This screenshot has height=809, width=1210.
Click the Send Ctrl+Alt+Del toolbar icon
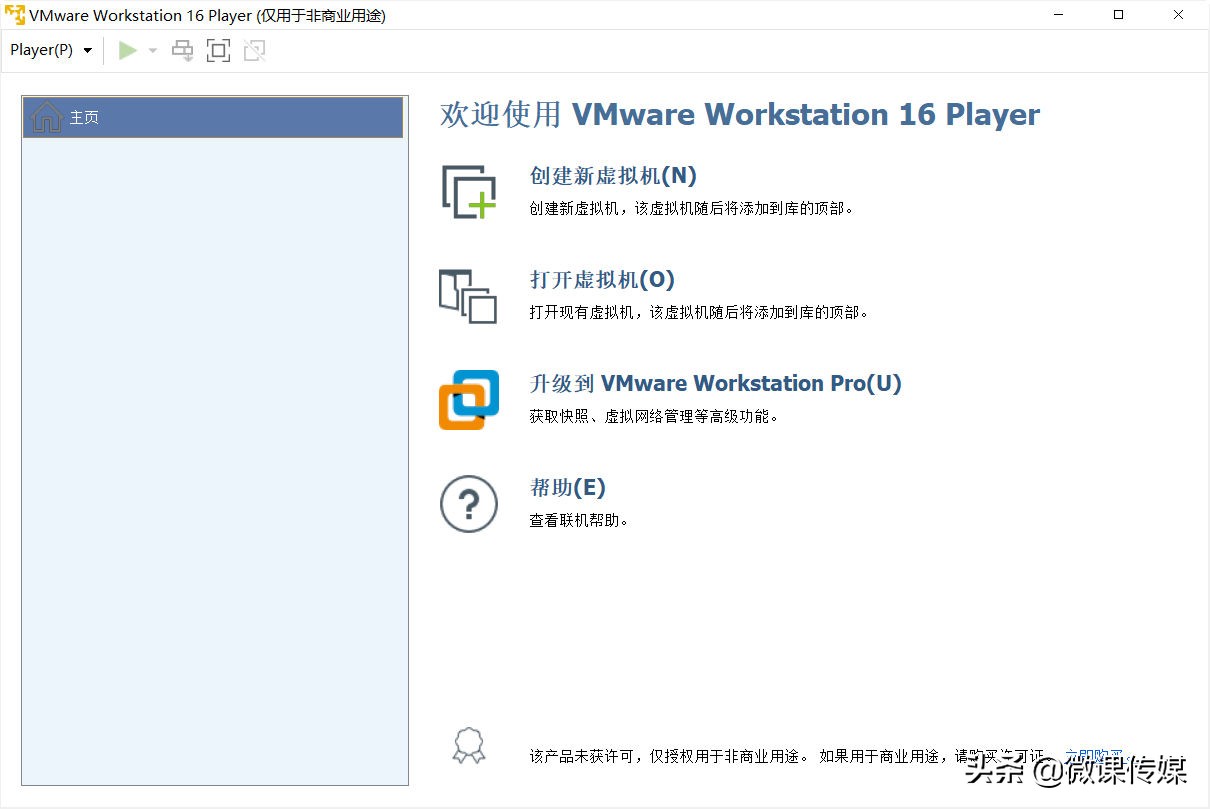tap(182, 49)
